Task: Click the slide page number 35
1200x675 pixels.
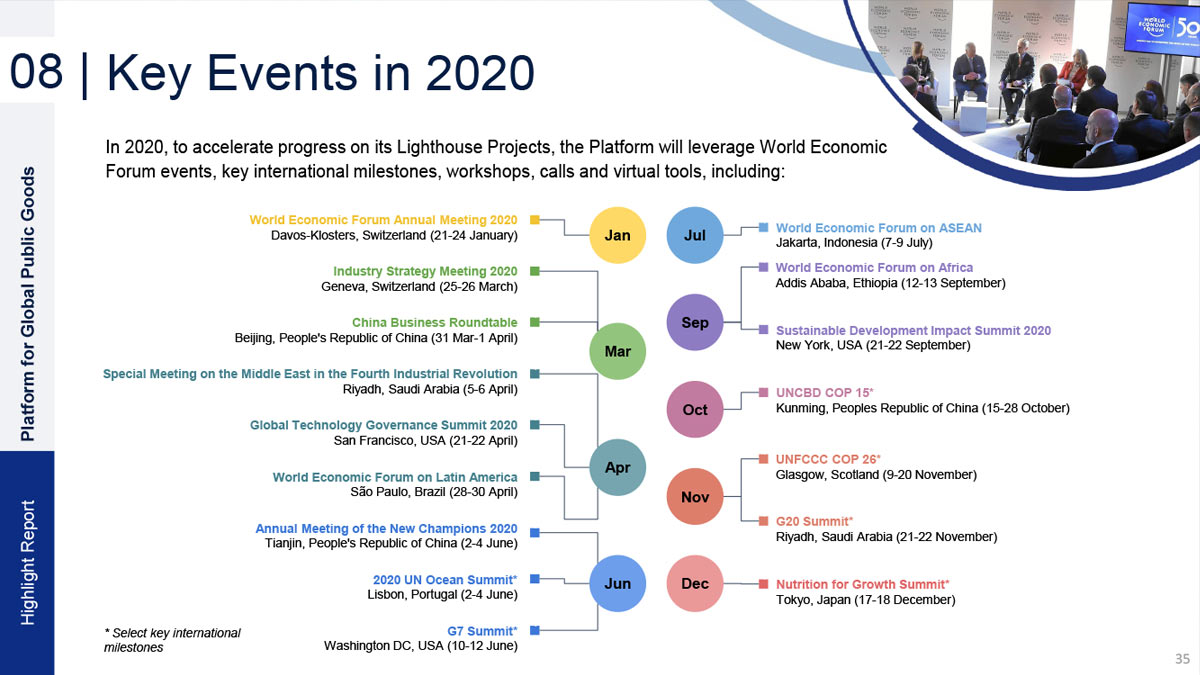Action: point(1182,659)
